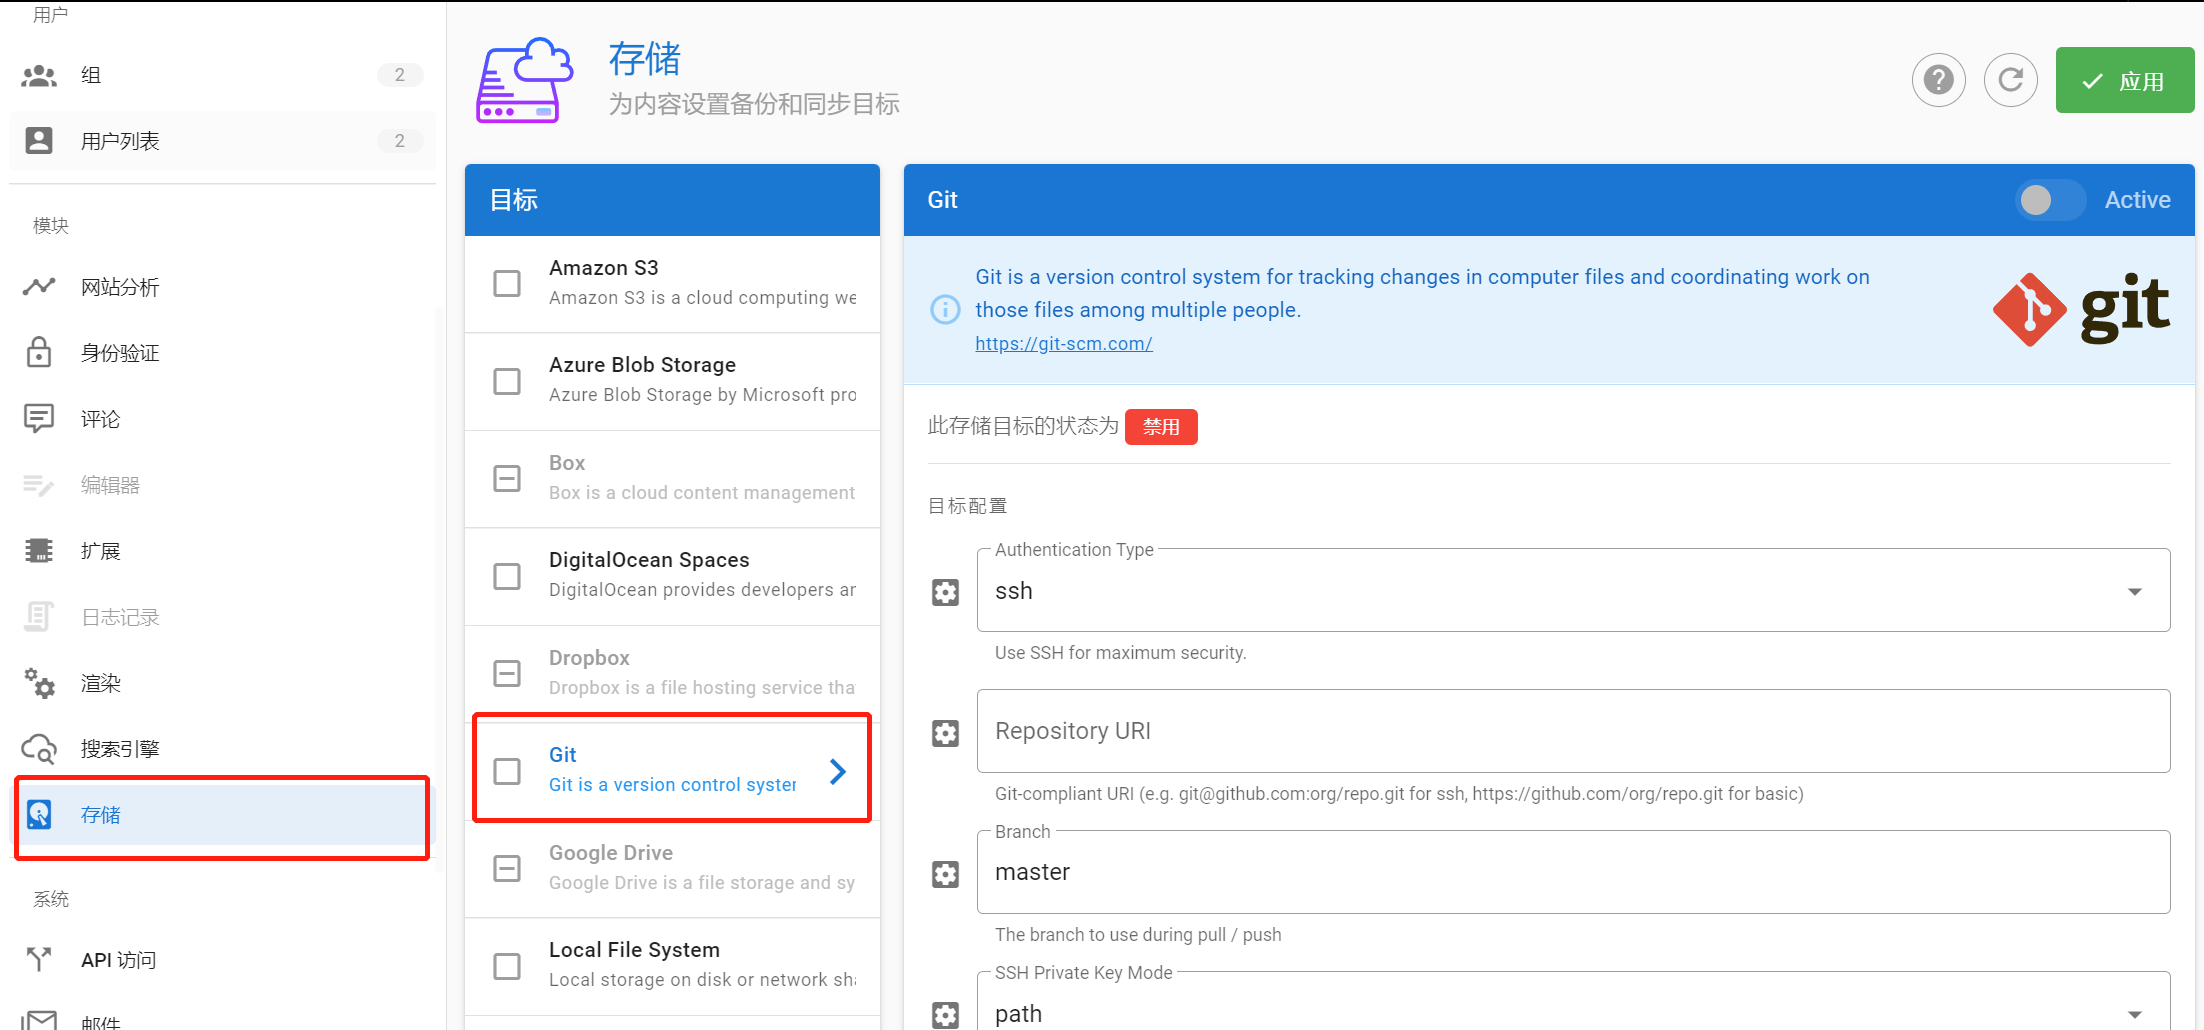Click the logging scroll icon
The image size is (2204, 1030).
coord(39,616)
